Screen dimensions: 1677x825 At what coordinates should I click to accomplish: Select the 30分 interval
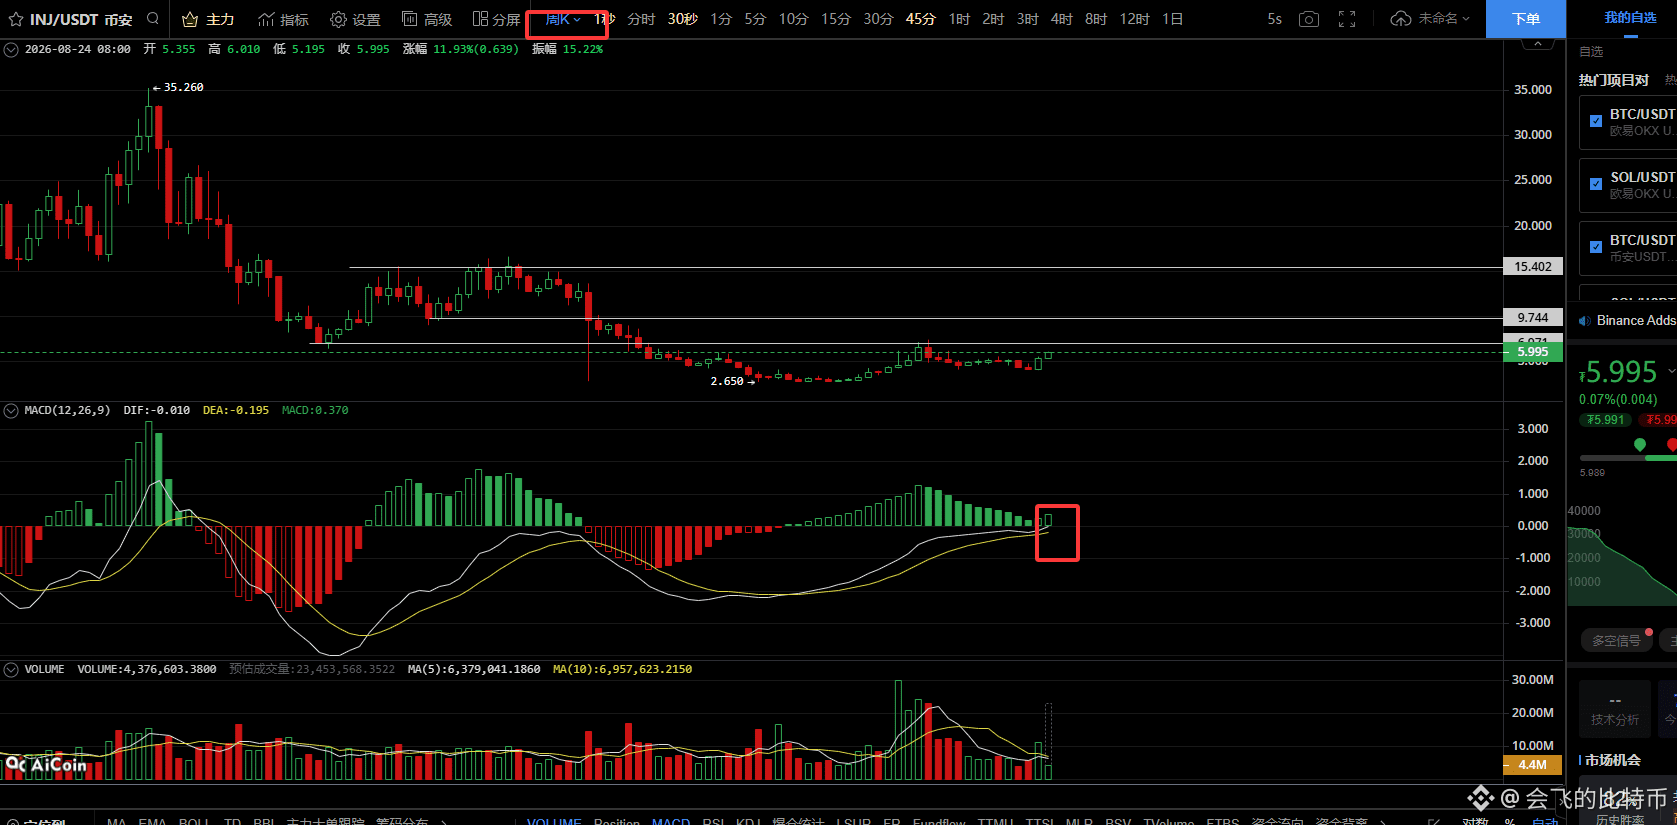878,19
